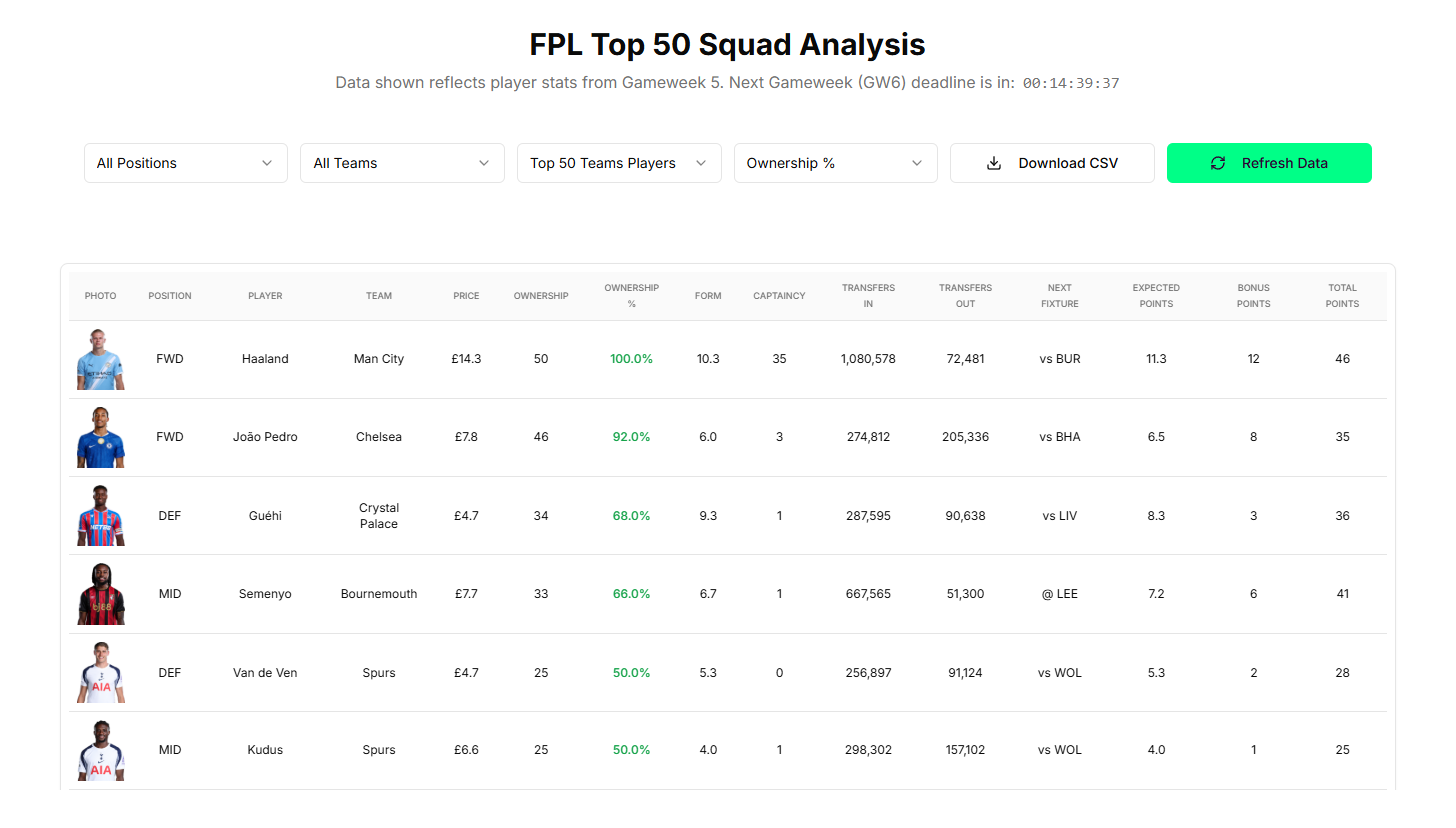Select Haaland's player photo
1456x828 pixels.
pyautogui.click(x=100, y=358)
